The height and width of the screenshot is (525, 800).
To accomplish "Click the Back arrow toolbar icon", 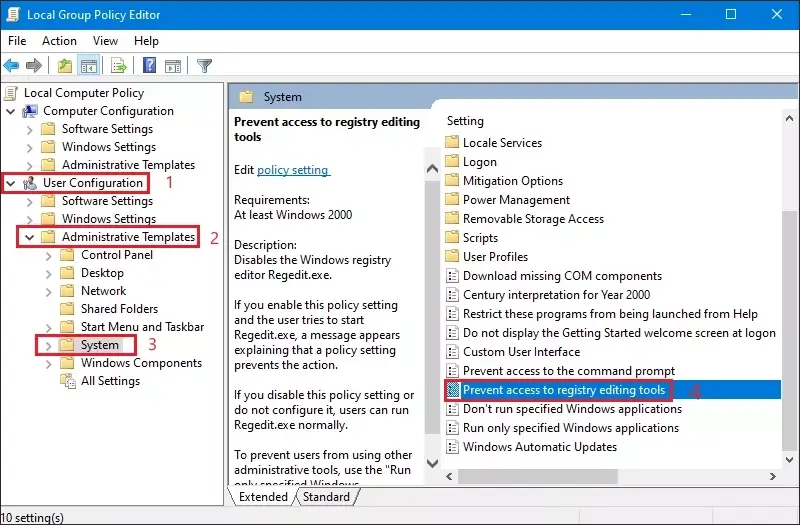I will click(x=11, y=65).
